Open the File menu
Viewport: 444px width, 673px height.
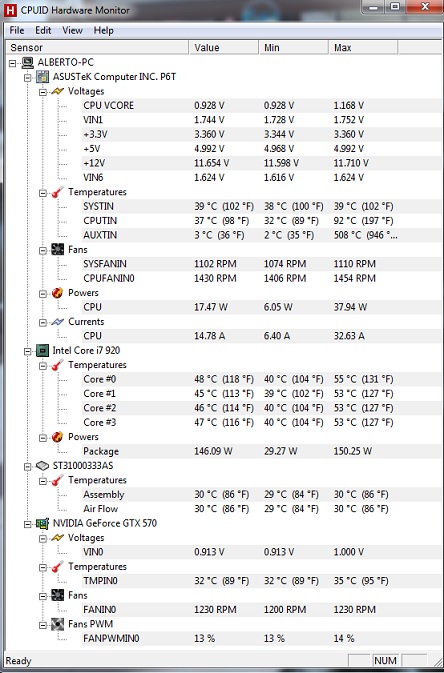coord(17,30)
